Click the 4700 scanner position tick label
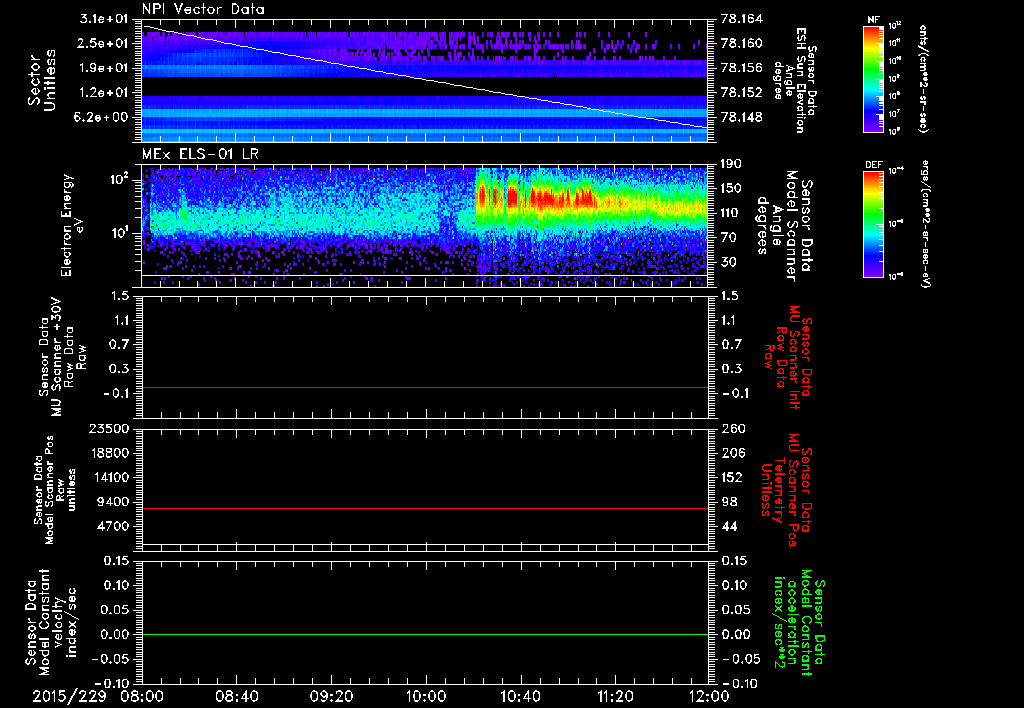The image size is (1024, 708). 112,526
